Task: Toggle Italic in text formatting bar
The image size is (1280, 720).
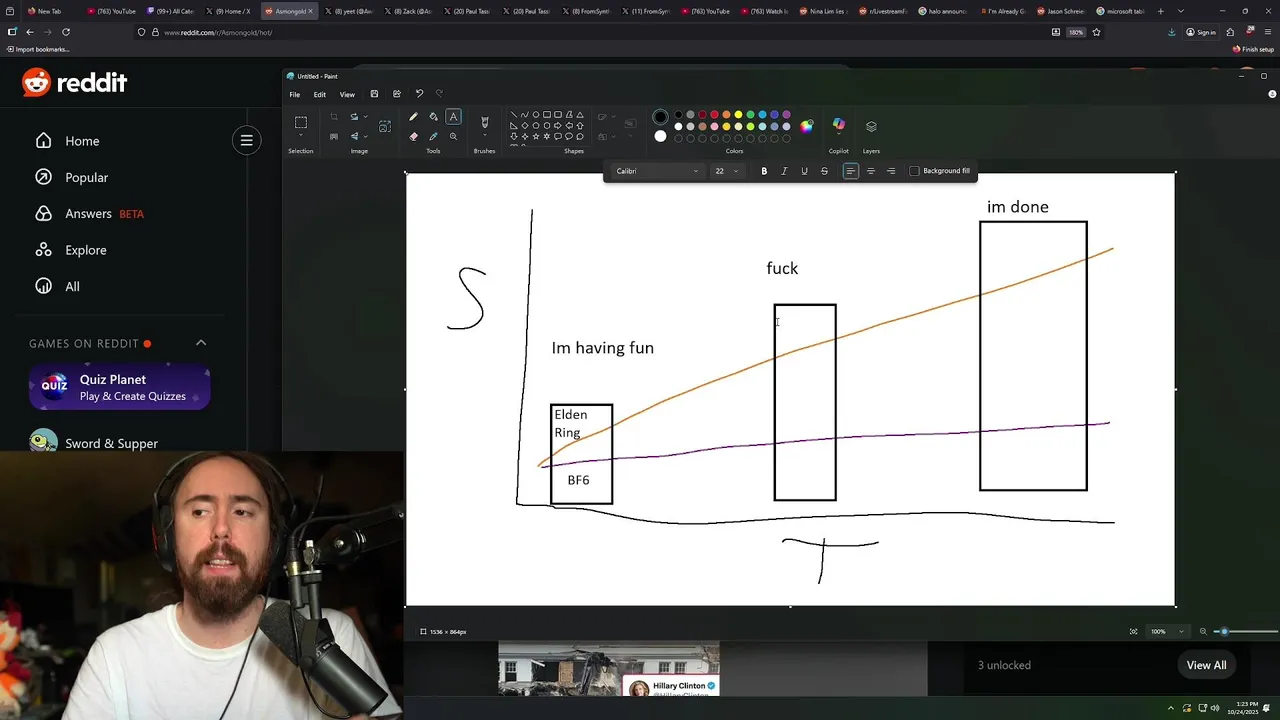Action: click(x=784, y=171)
